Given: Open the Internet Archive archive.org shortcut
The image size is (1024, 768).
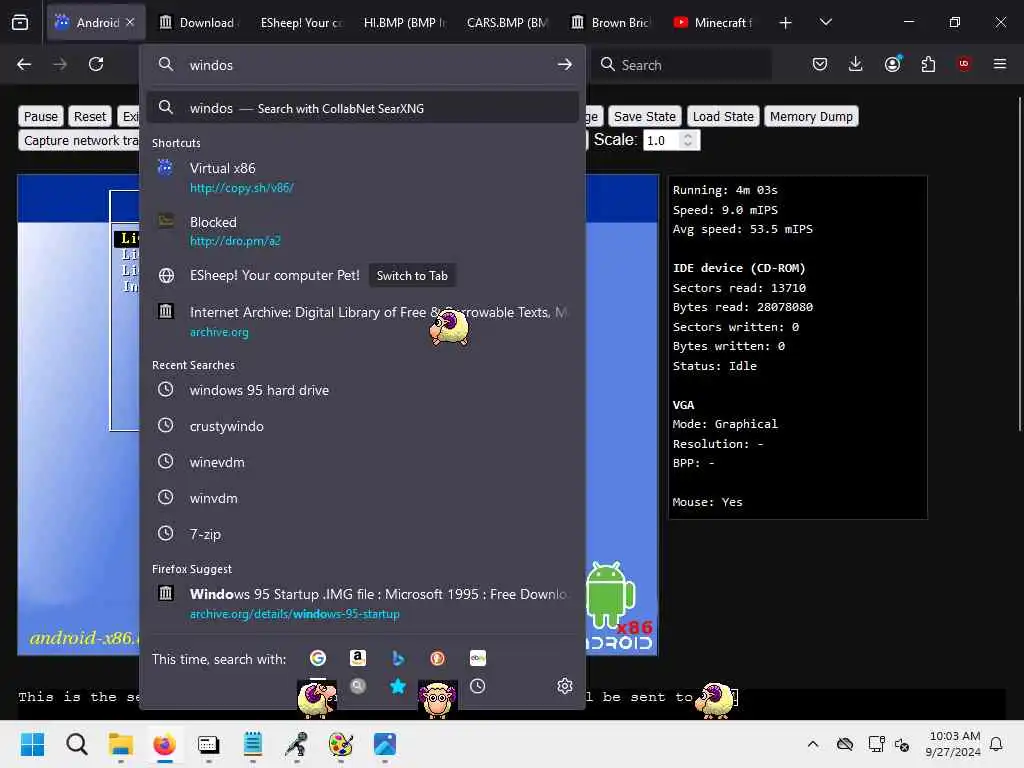Looking at the screenshot, I should [362, 321].
